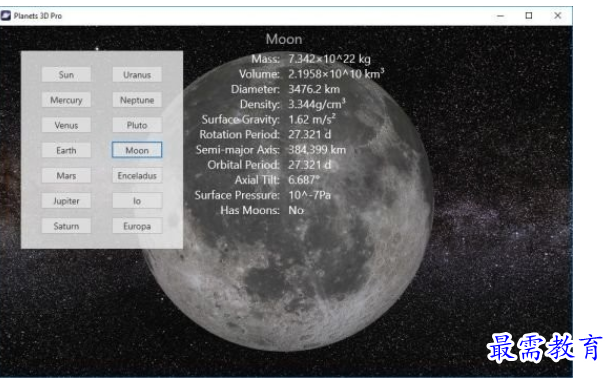
Task: View Europa moon details
Action: coord(137,226)
